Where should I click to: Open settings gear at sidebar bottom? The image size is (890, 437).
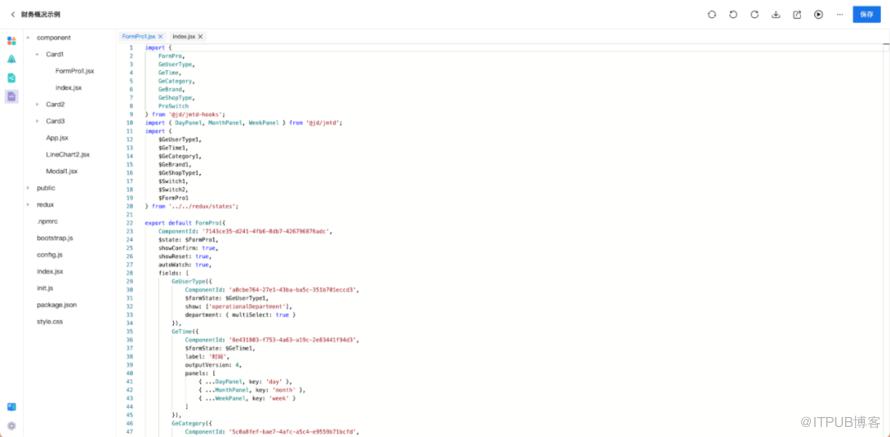point(11,426)
